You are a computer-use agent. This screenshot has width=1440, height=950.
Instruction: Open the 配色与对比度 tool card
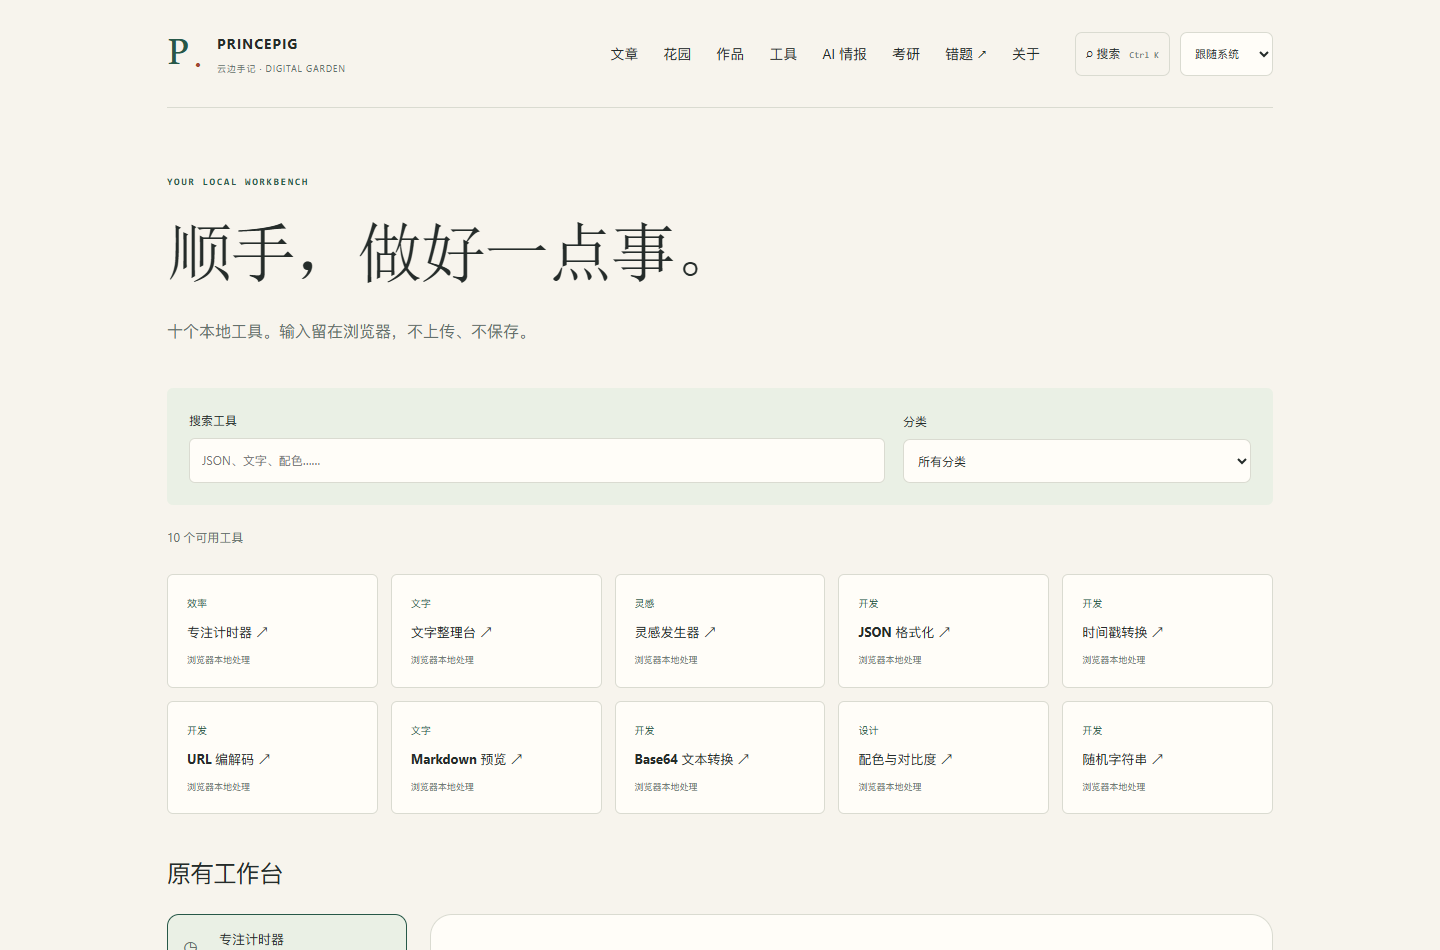click(x=943, y=758)
